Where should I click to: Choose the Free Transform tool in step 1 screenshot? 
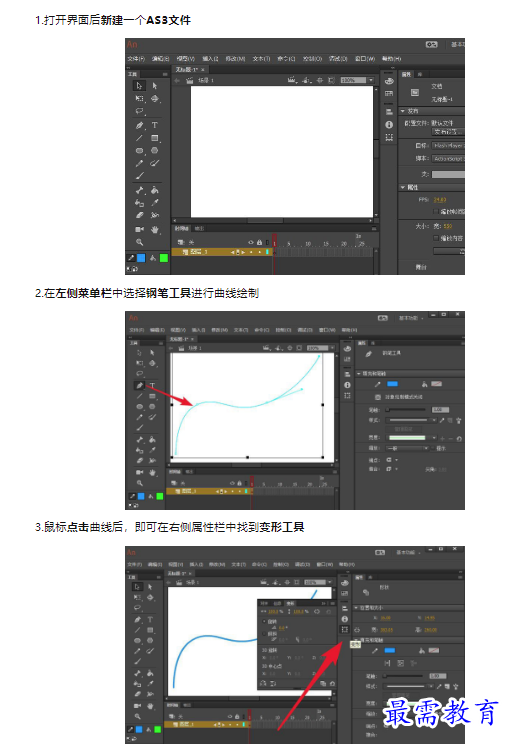pos(139,99)
